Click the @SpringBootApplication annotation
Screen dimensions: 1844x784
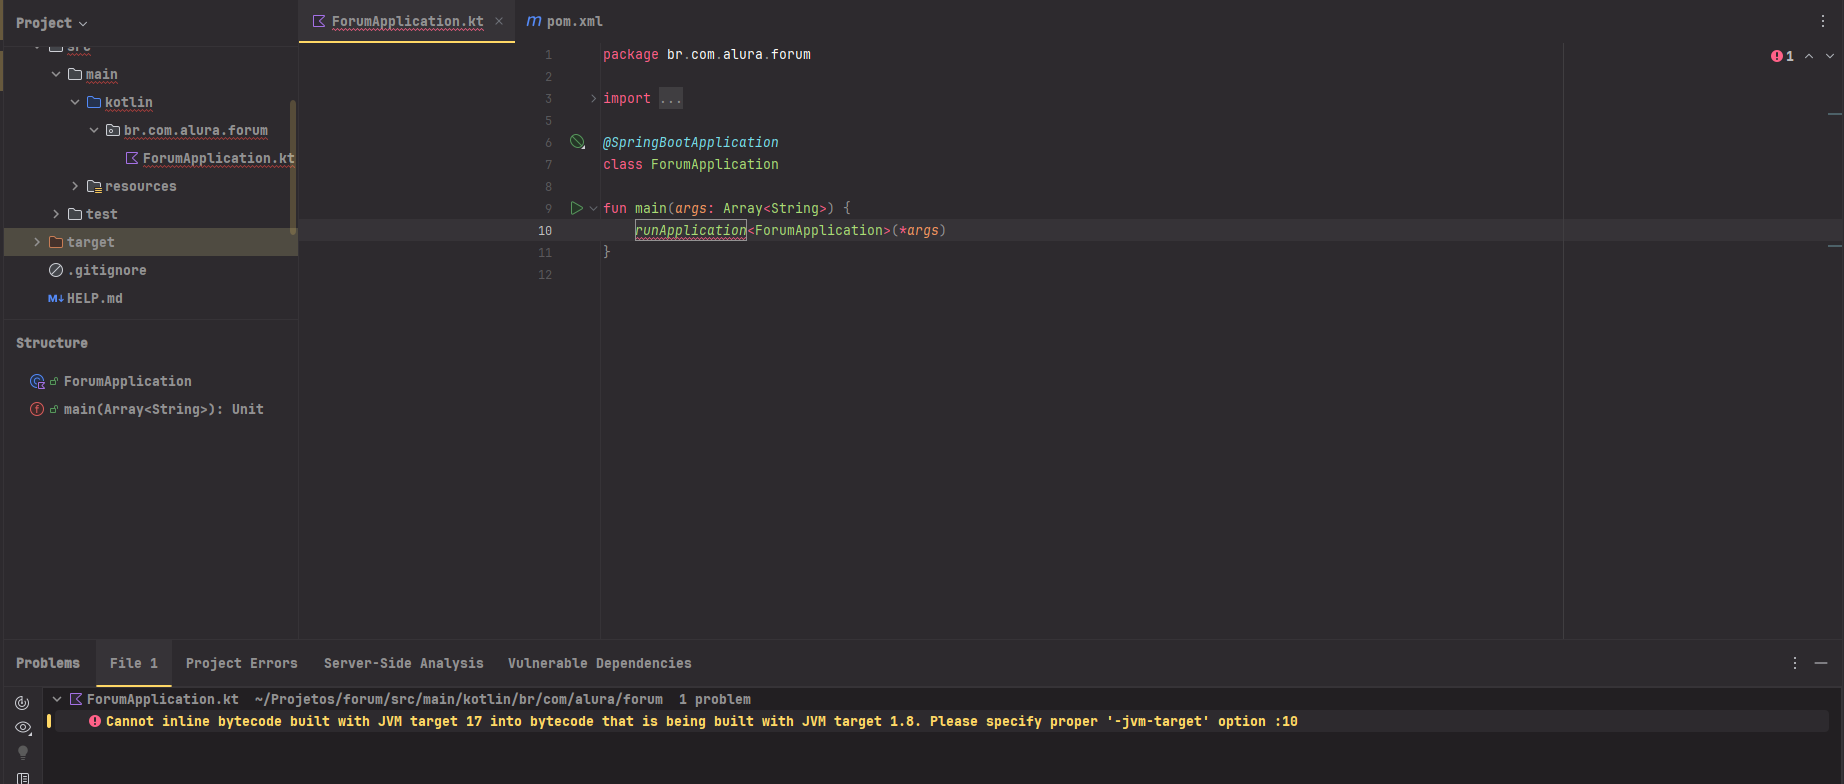pos(691,142)
